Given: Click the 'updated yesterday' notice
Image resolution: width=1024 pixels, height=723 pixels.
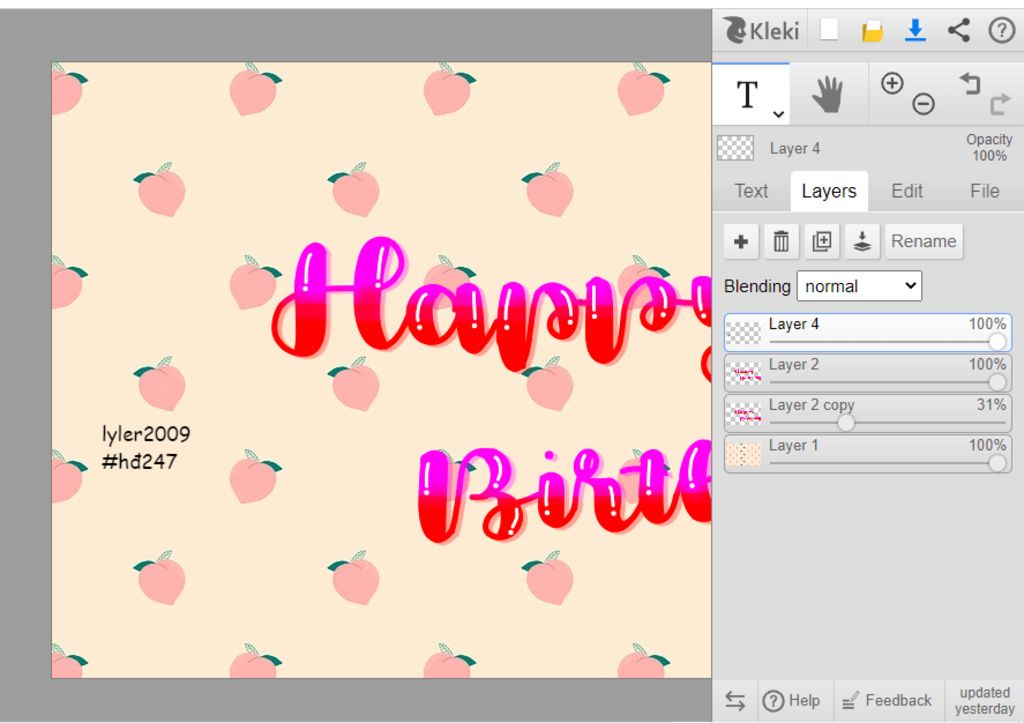Looking at the screenshot, I should pyautogui.click(x=984, y=701).
